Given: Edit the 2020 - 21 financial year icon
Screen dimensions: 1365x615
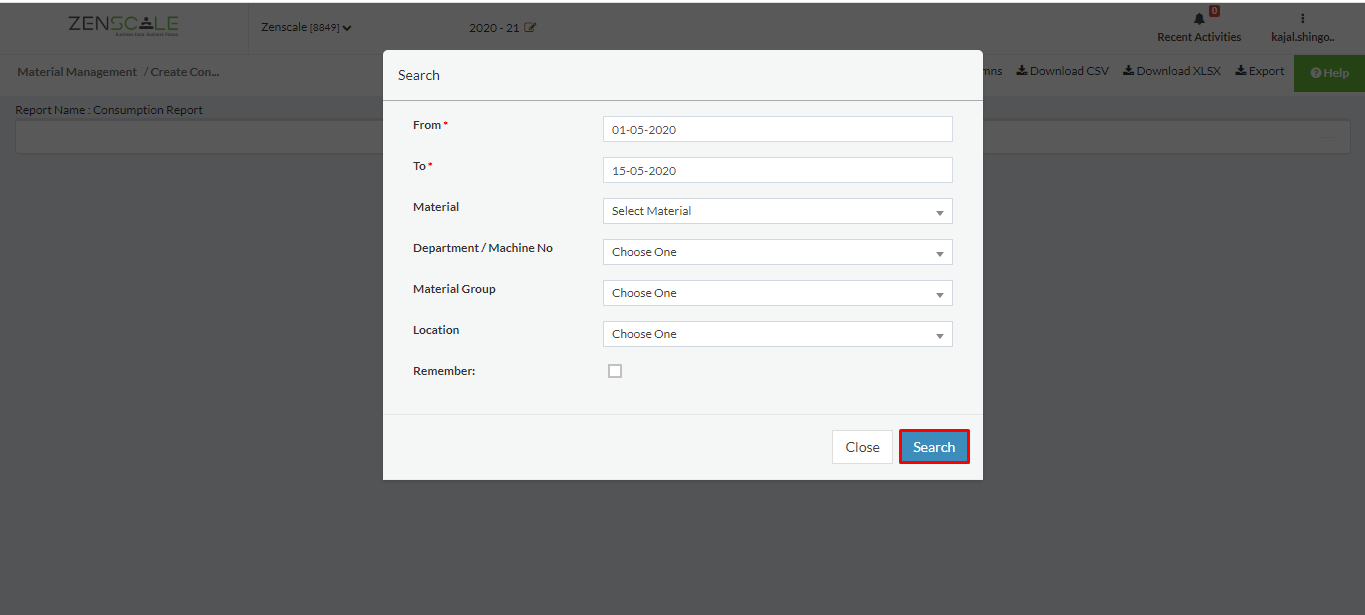Looking at the screenshot, I should pos(530,28).
